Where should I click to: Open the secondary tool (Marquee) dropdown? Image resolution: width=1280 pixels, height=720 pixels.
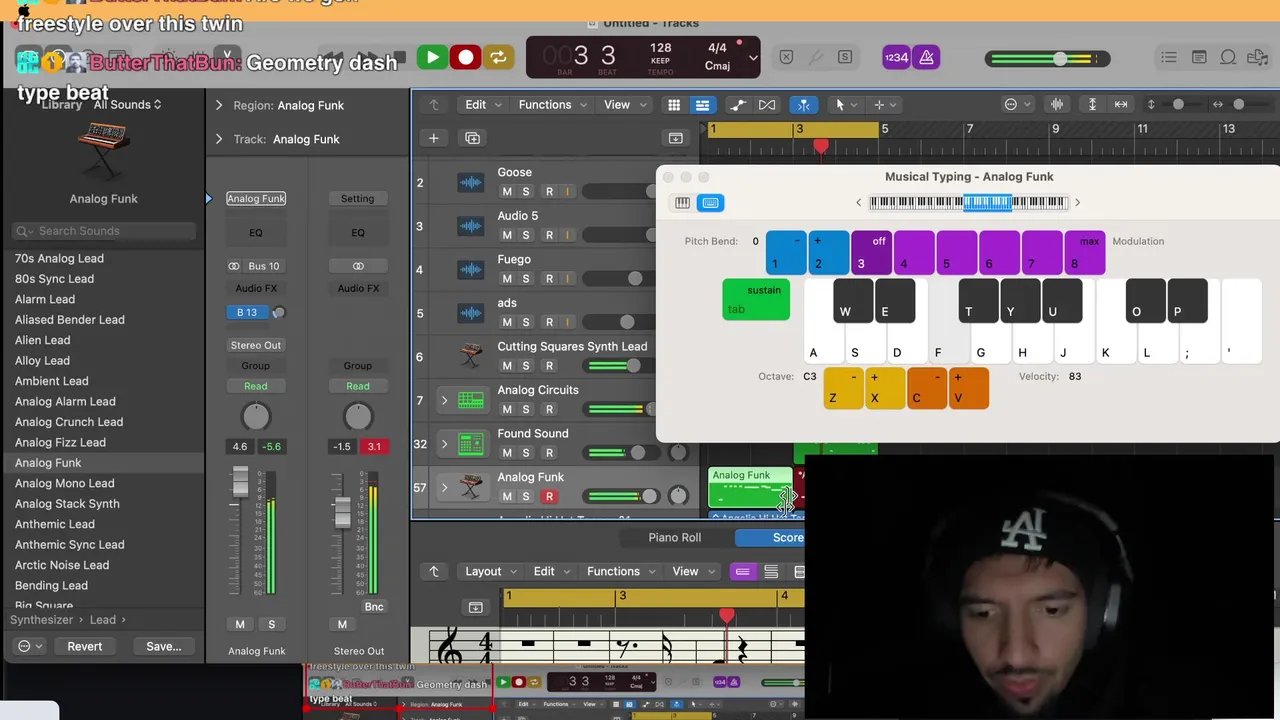coord(885,104)
